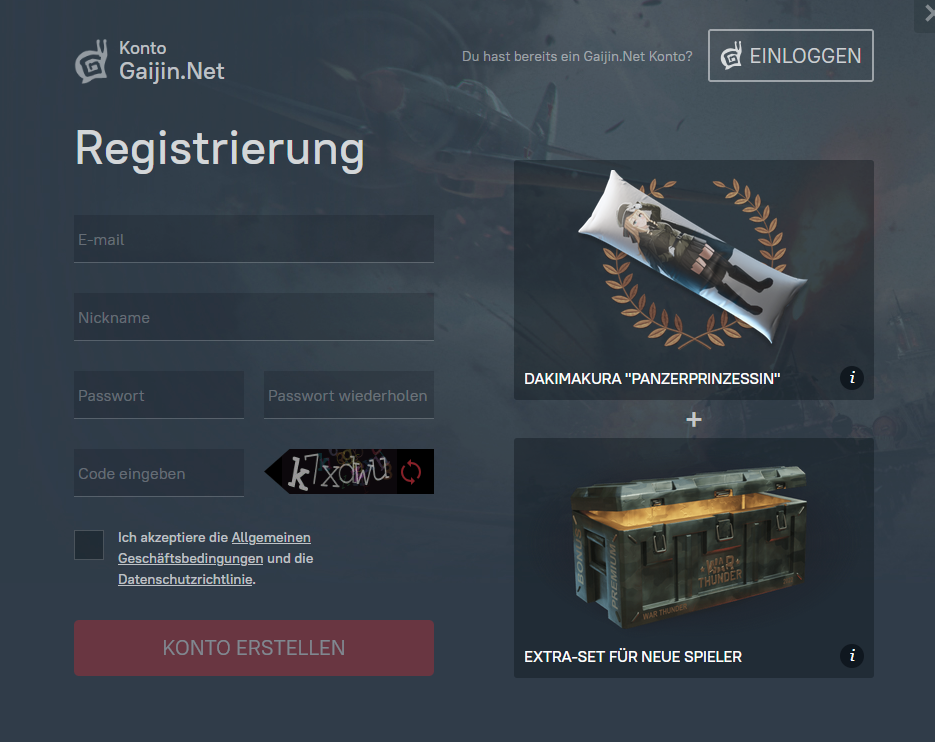Image resolution: width=935 pixels, height=742 pixels.
Task: Focus the E-mail input field
Action: click(x=254, y=239)
